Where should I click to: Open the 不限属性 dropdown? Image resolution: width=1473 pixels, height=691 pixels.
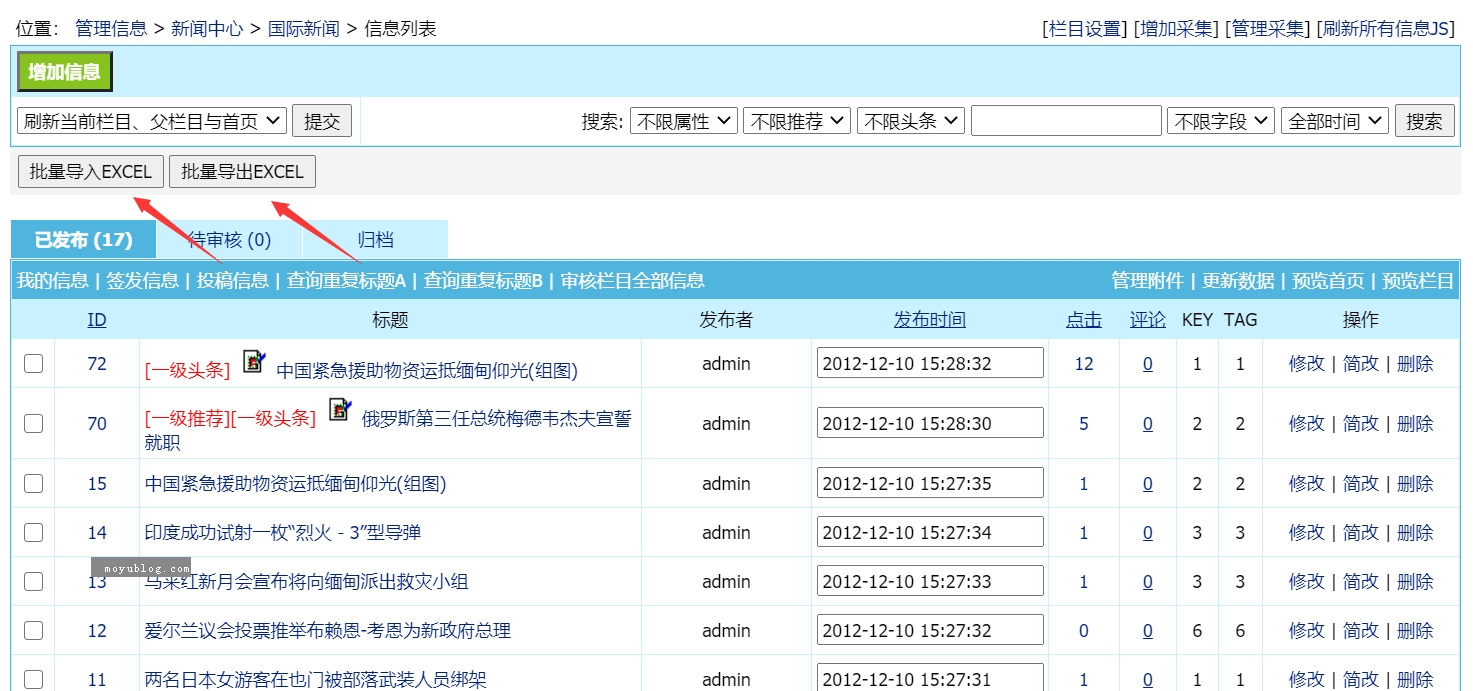[x=684, y=121]
